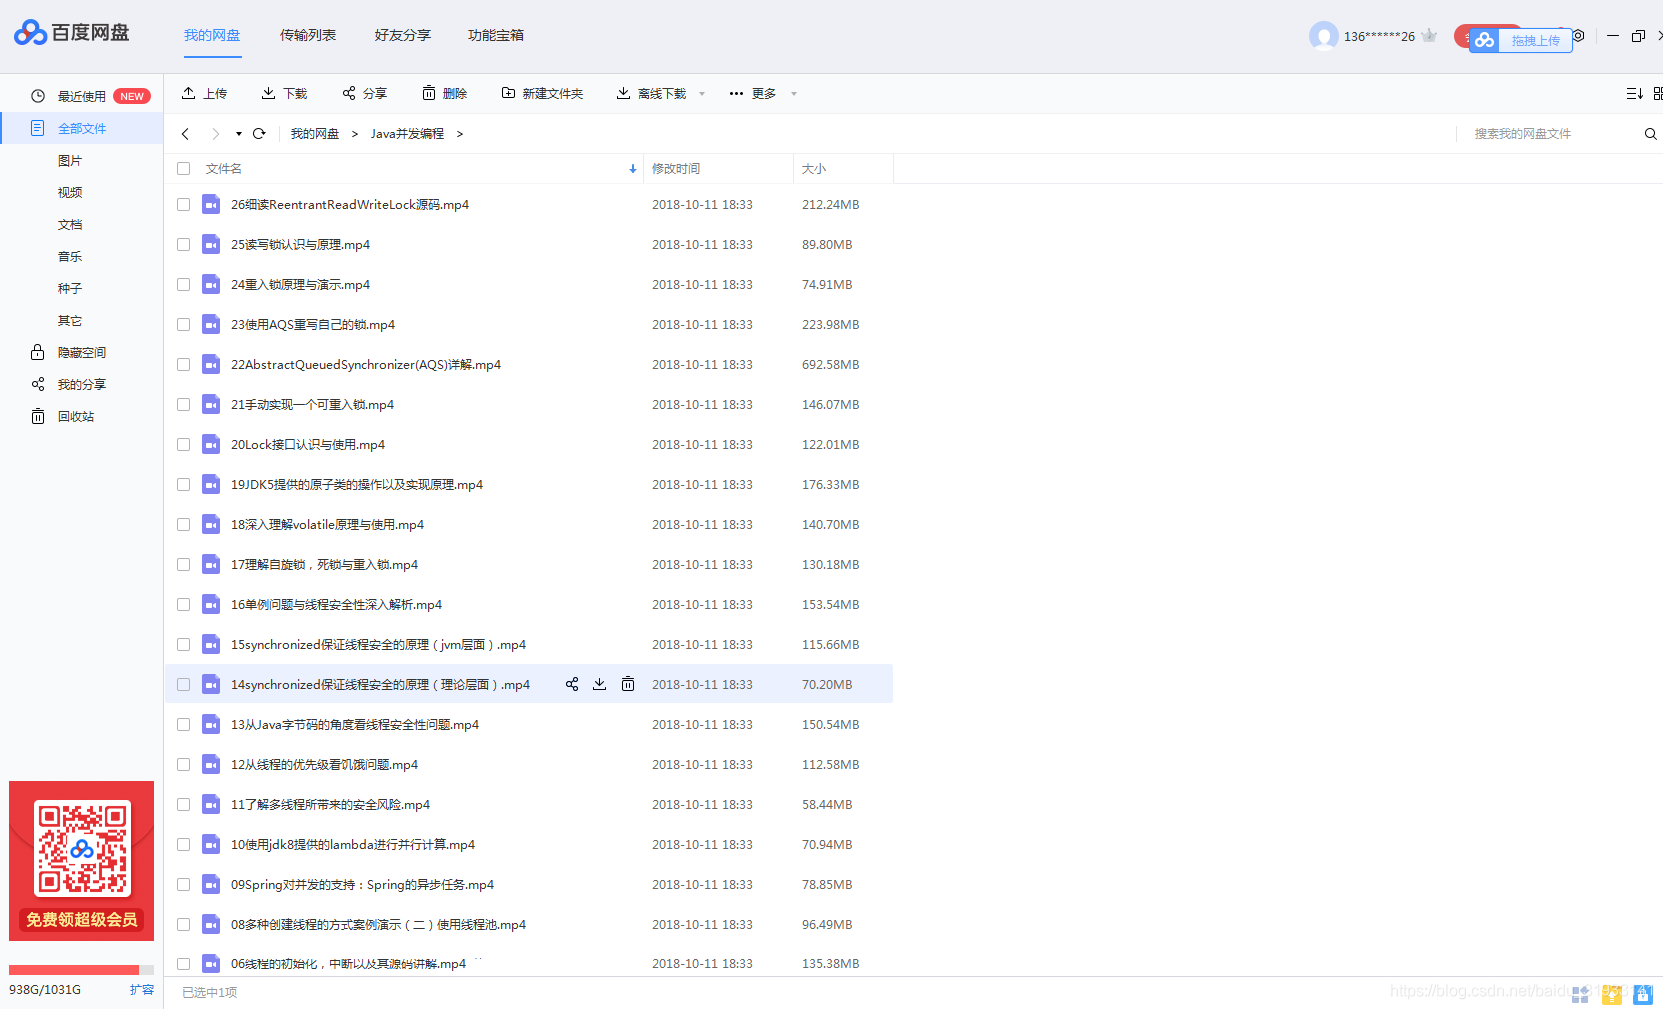Click the Share toolbar button

[364, 93]
